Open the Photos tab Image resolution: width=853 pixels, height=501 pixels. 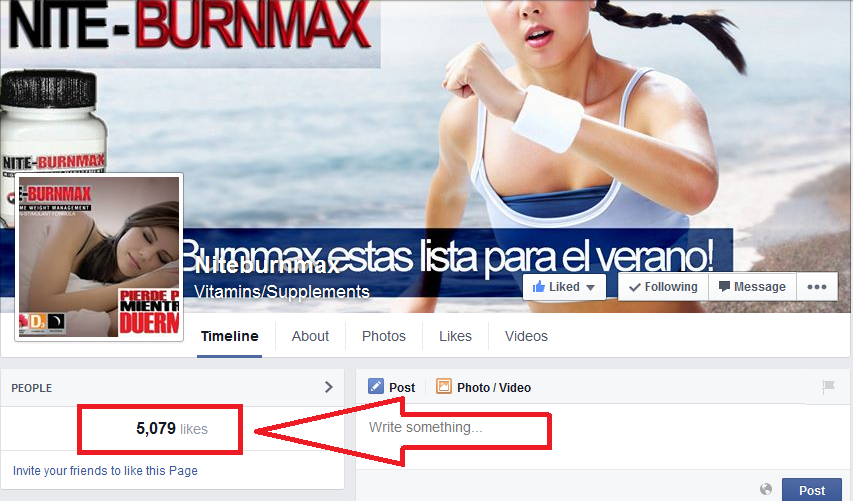click(384, 336)
